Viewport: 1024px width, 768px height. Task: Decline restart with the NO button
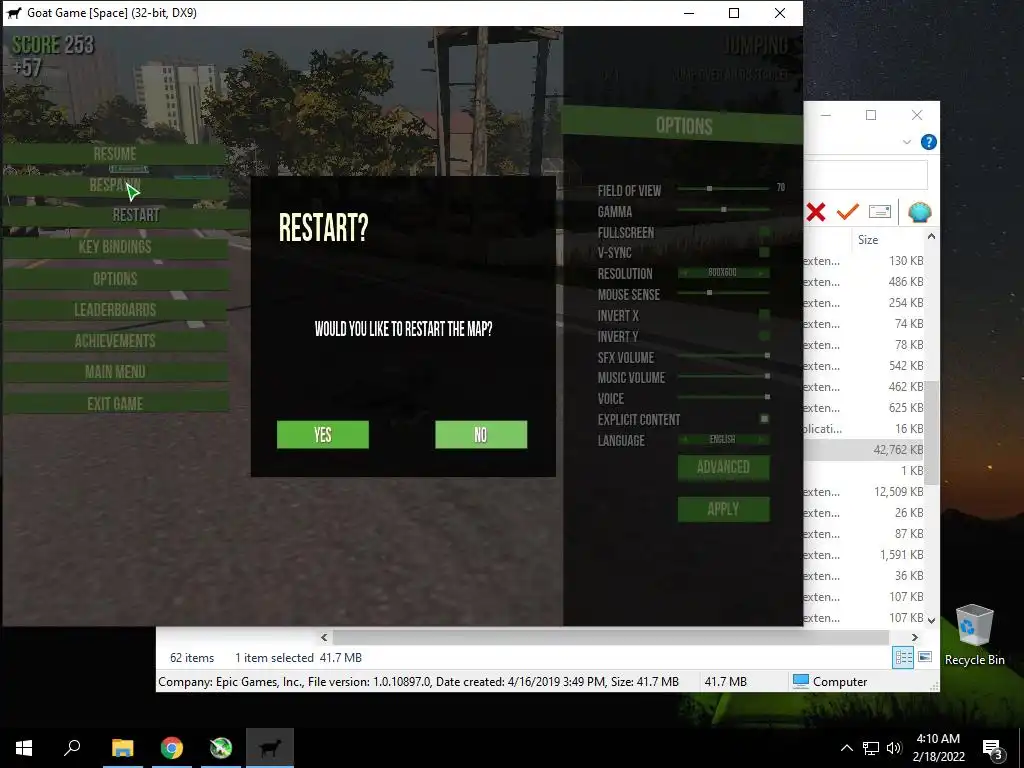pos(481,434)
